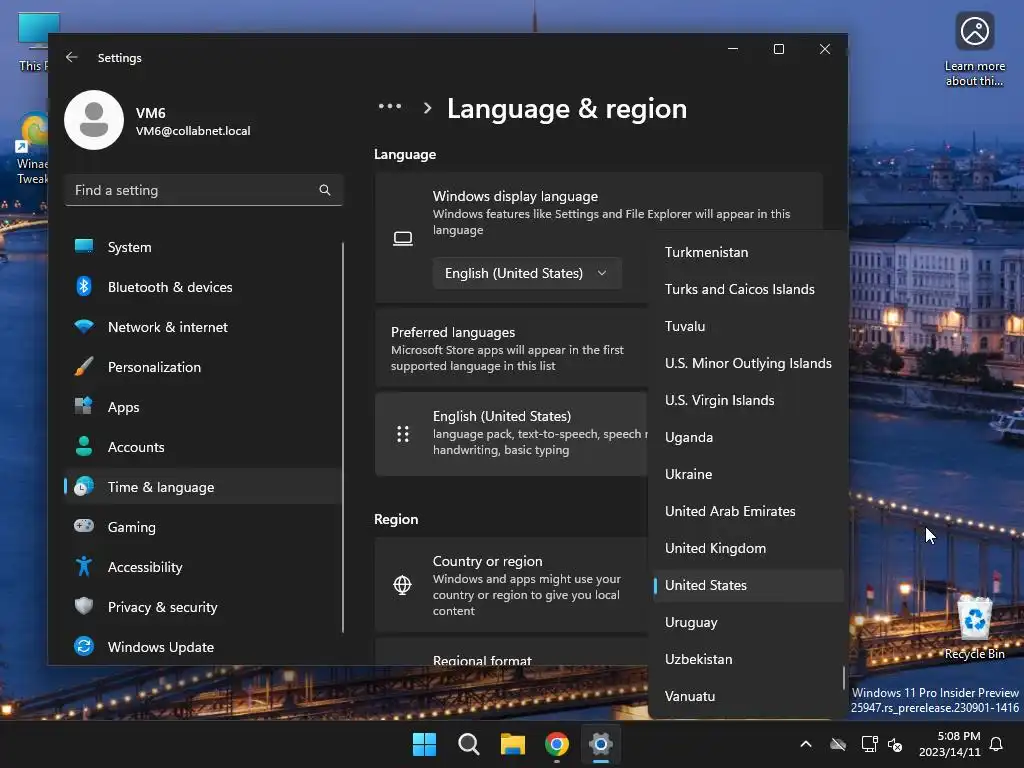Viewport: 1024px width, 768px height.
Task: Select United Arab Emirates
Action: (x=748, y=511)
